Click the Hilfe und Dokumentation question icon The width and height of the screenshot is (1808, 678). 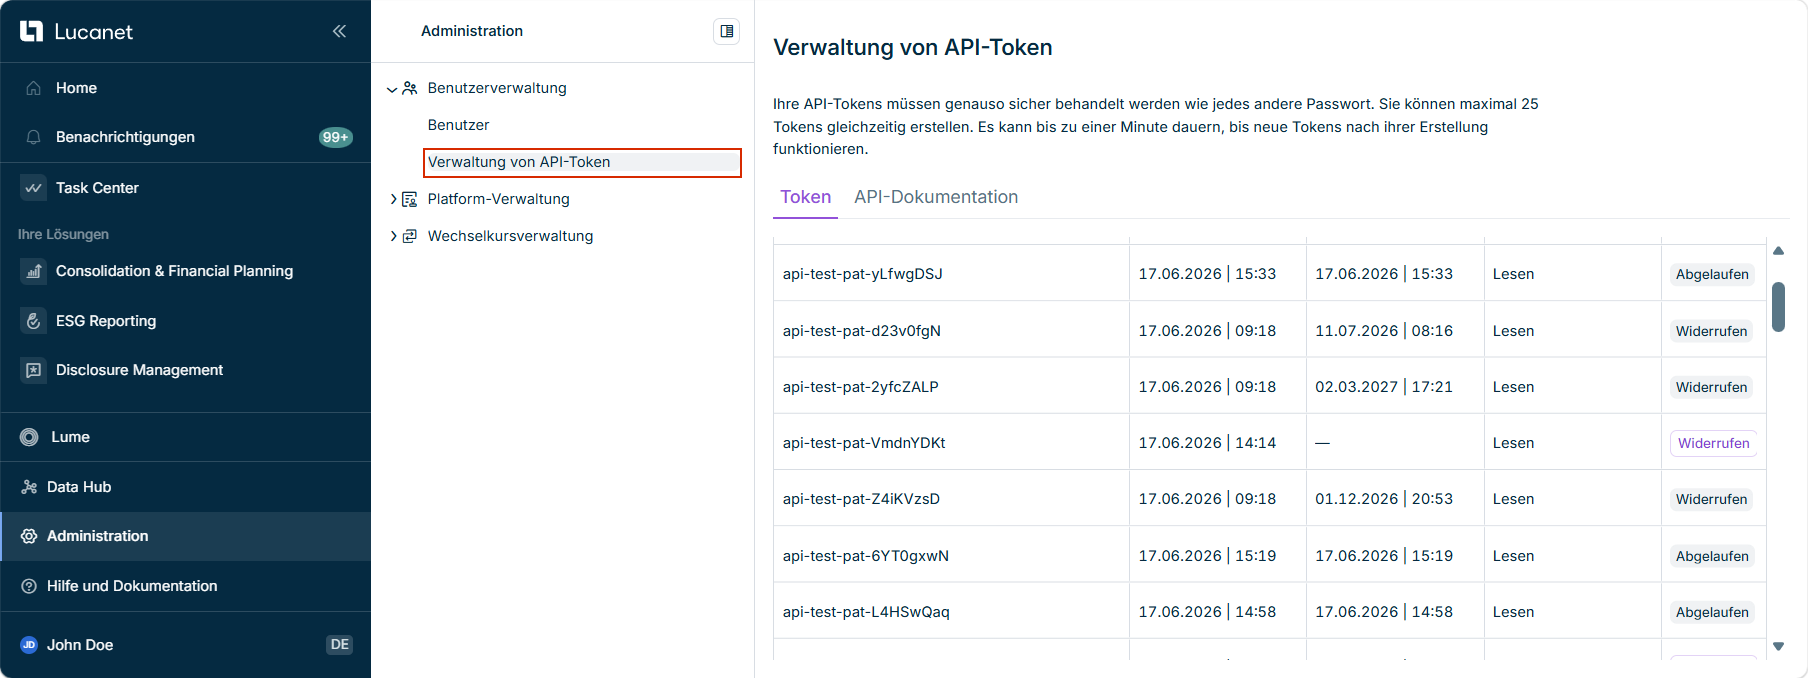pyautogui.click(x=29, y=586)
